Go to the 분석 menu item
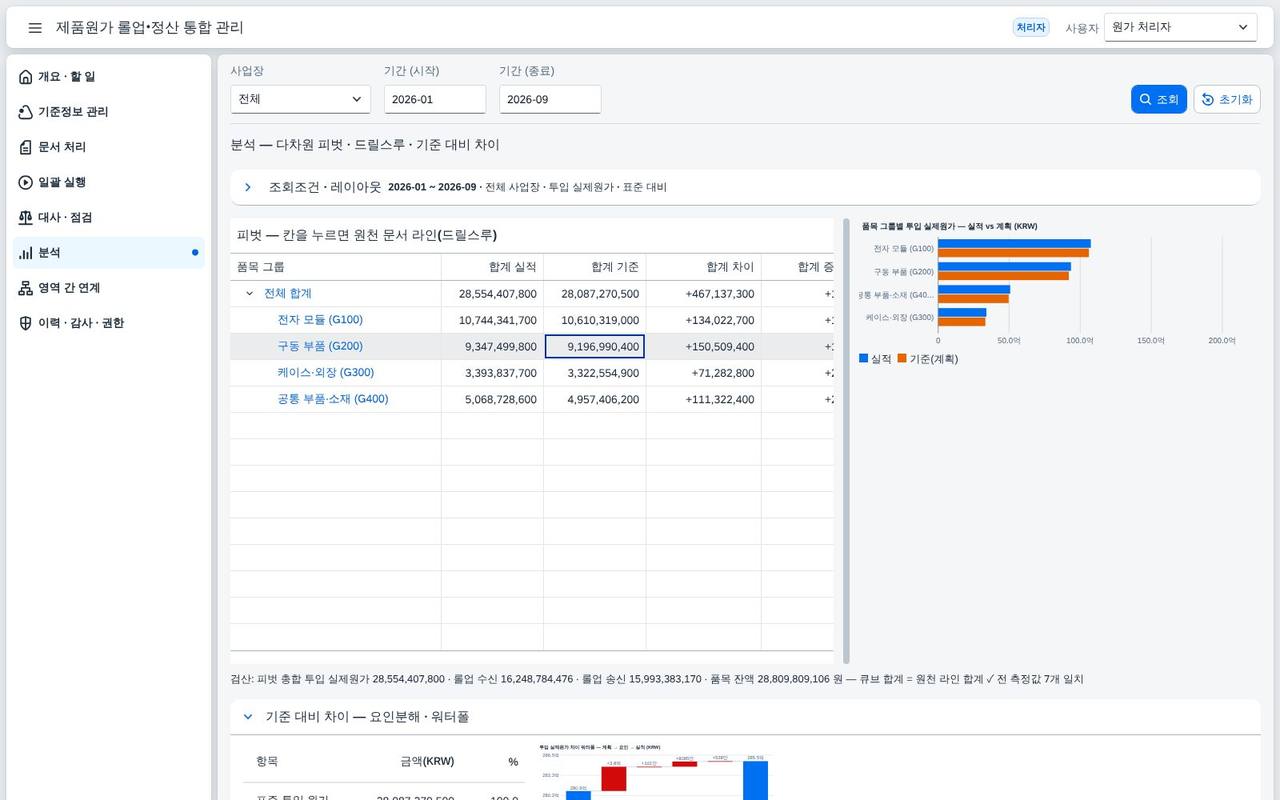Image resolution: width=1280 pixels, height=800 pixels. pos(109,253)
